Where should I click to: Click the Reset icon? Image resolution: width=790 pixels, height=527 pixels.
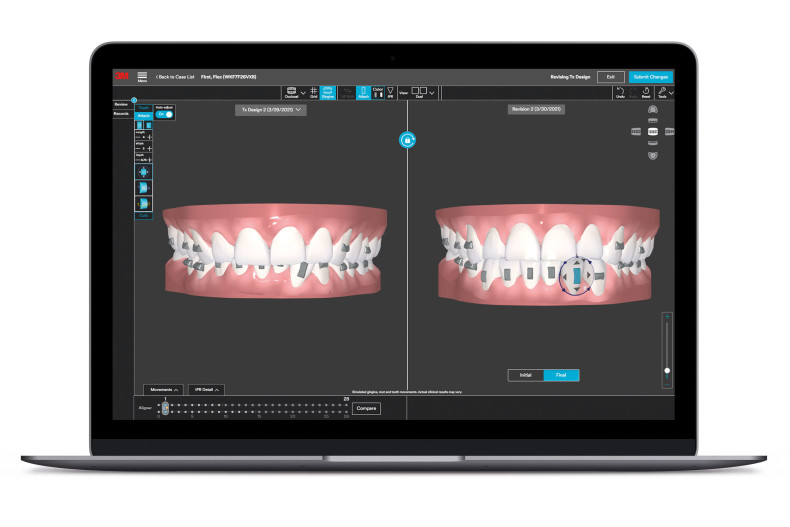(647, 92)
